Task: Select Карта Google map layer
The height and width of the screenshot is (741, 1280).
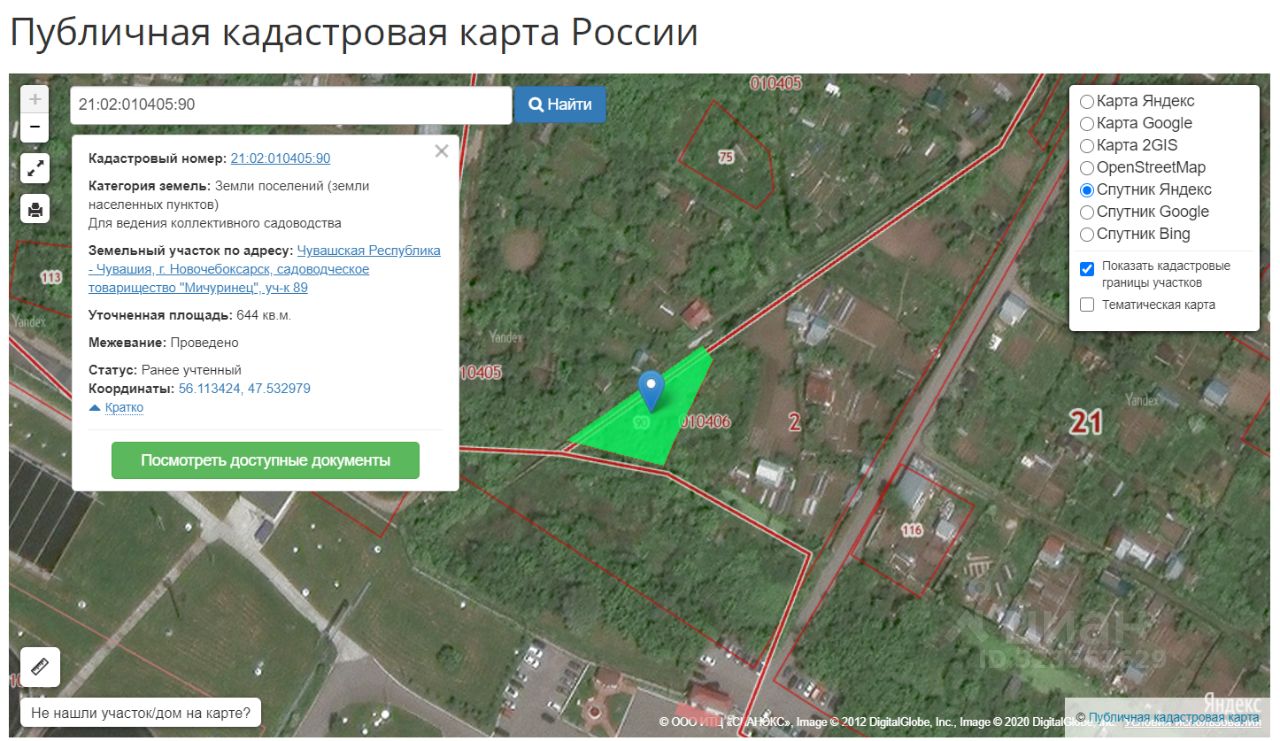Action: [1087, 123]
